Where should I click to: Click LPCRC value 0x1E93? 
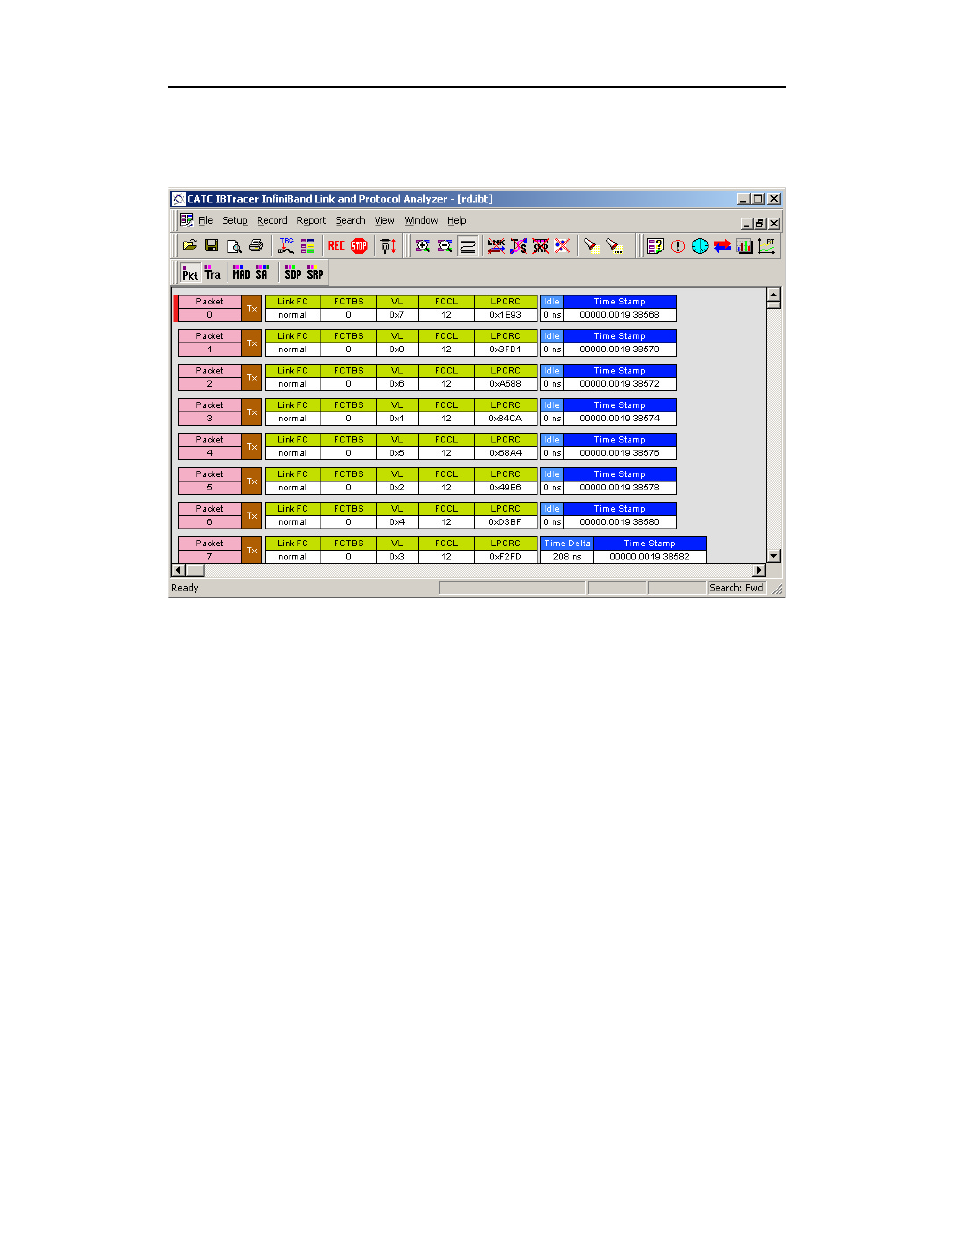[505, 315]
